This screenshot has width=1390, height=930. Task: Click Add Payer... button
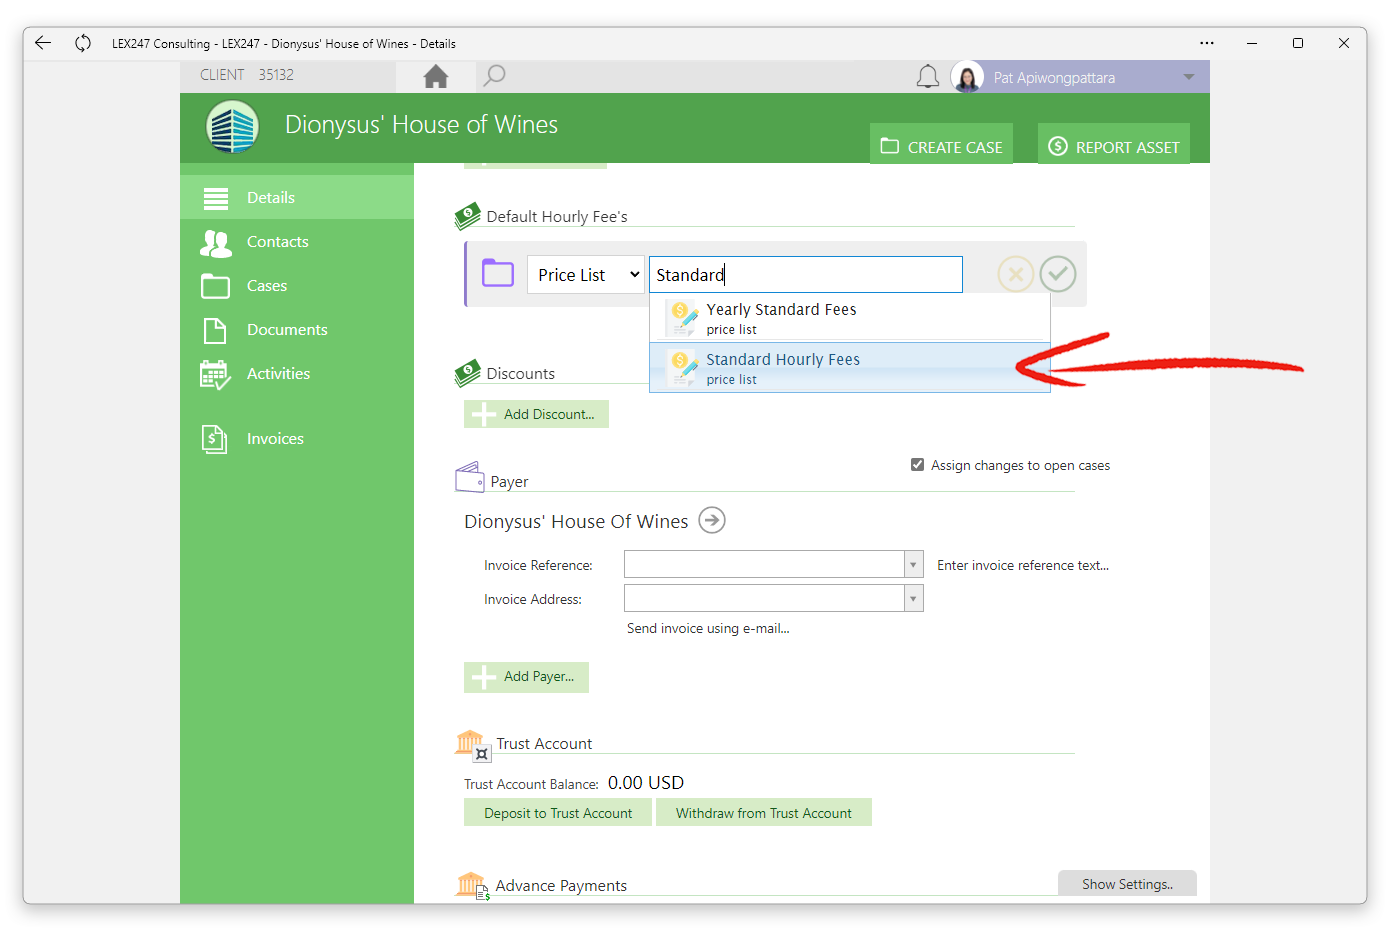coord(526,677)
